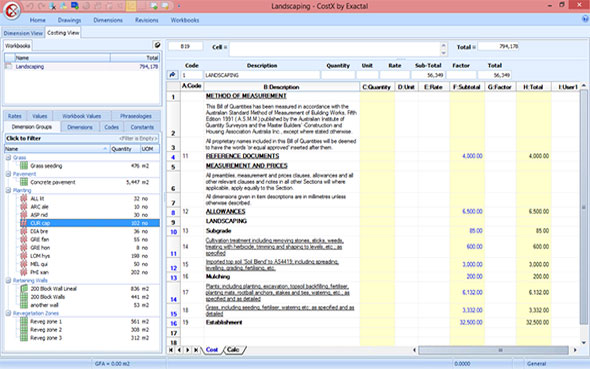
Task: Collapse the Planting dimension group
Action: pyautogui.click(x=8, y=190)
